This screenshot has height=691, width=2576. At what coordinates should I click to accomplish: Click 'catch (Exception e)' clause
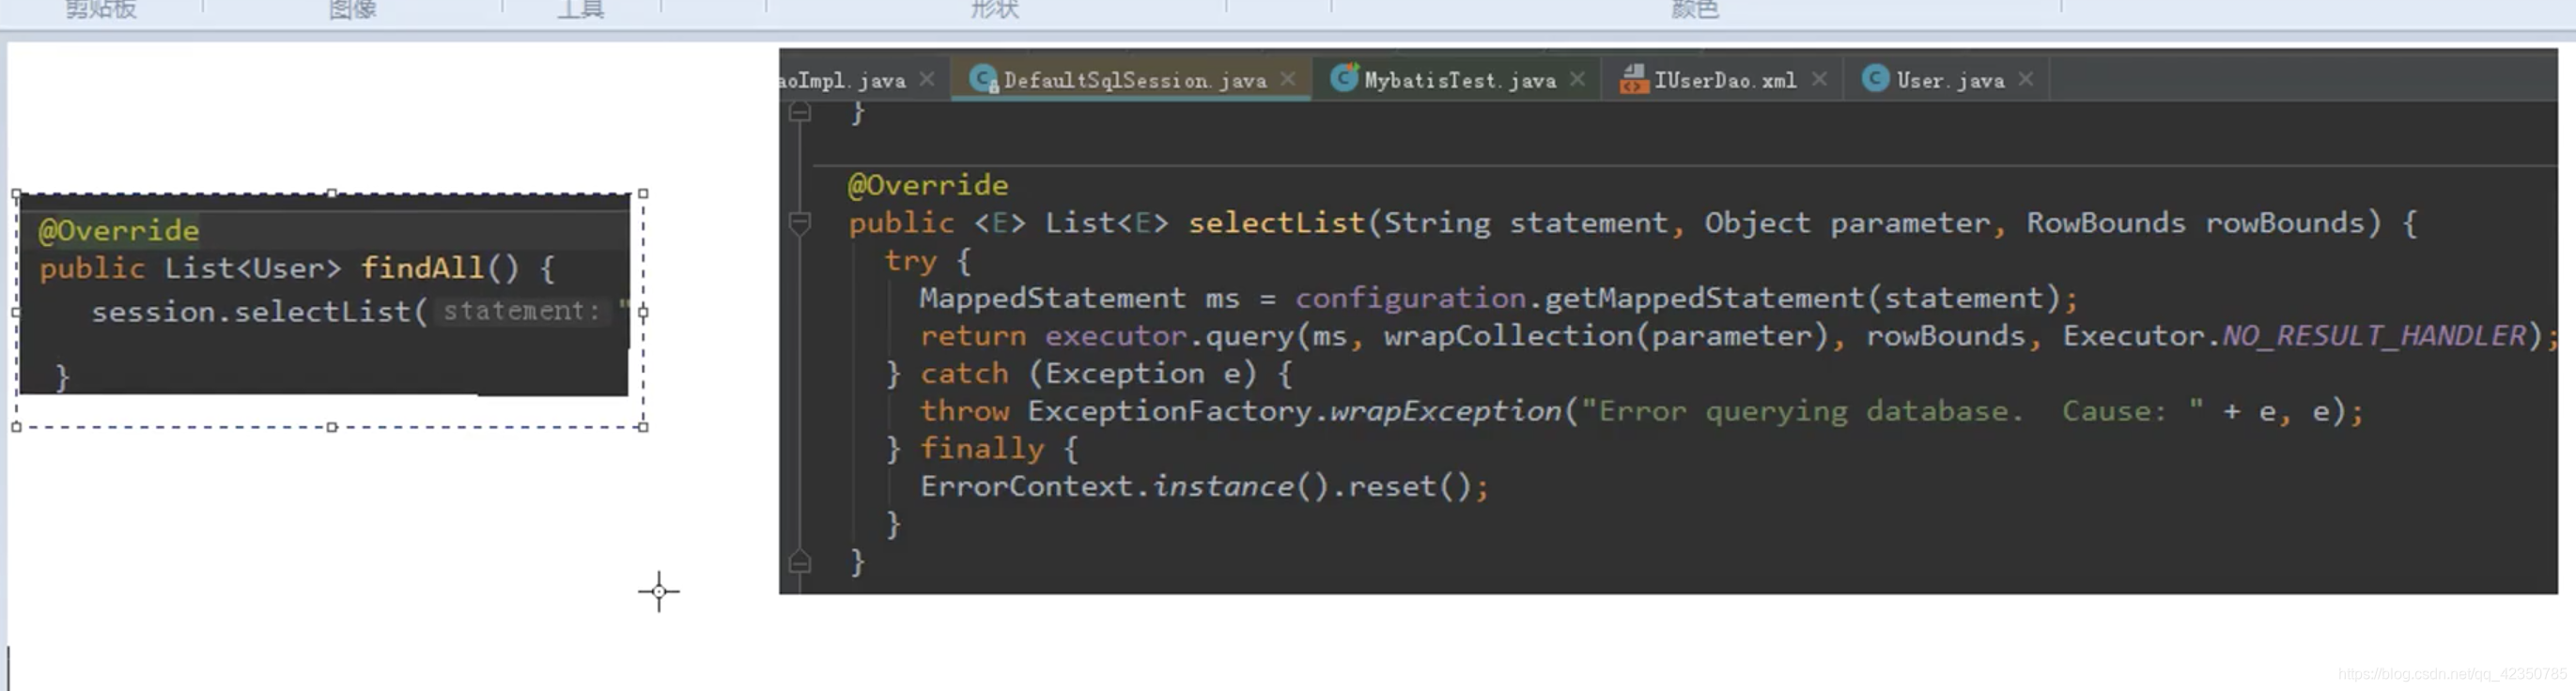tap(1088, 374)
